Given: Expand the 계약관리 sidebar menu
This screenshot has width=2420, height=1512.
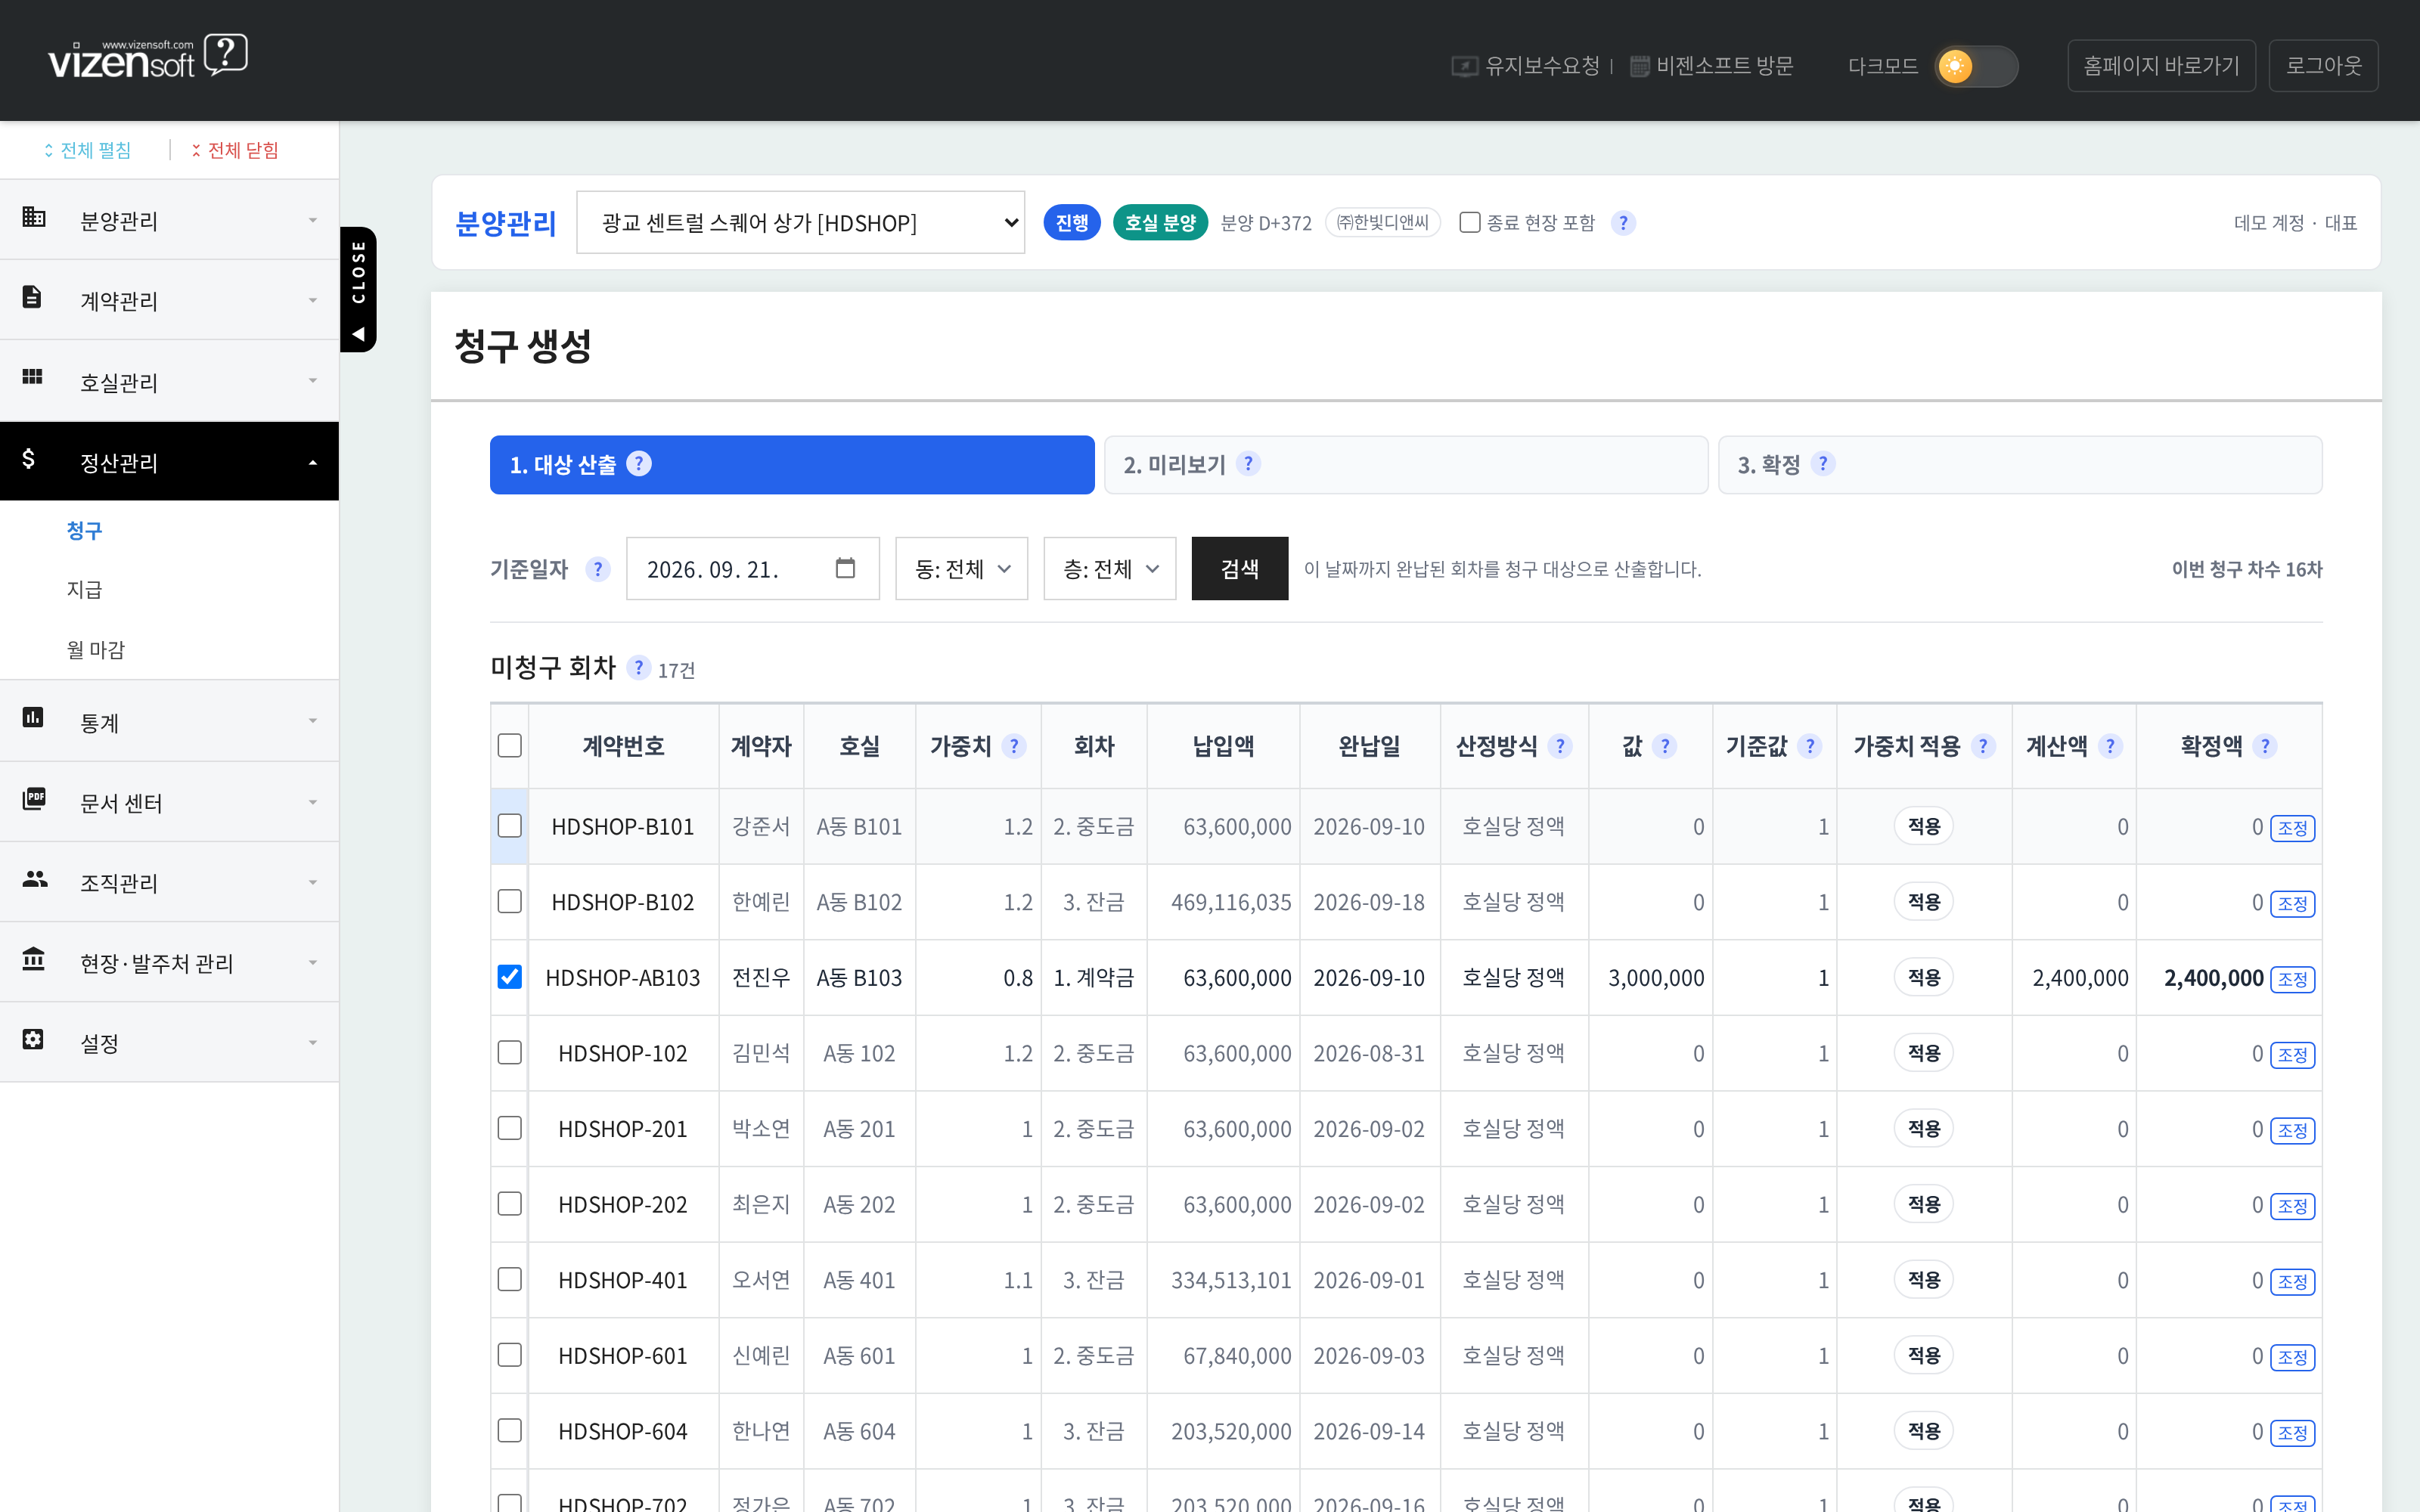Looking at the screenshot, I should click(170, 300).
